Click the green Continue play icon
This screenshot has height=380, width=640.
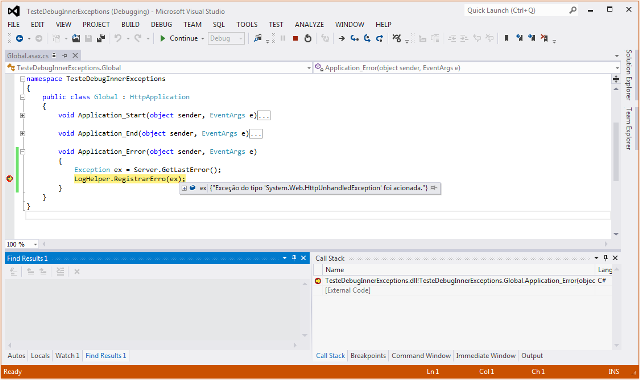162,38
